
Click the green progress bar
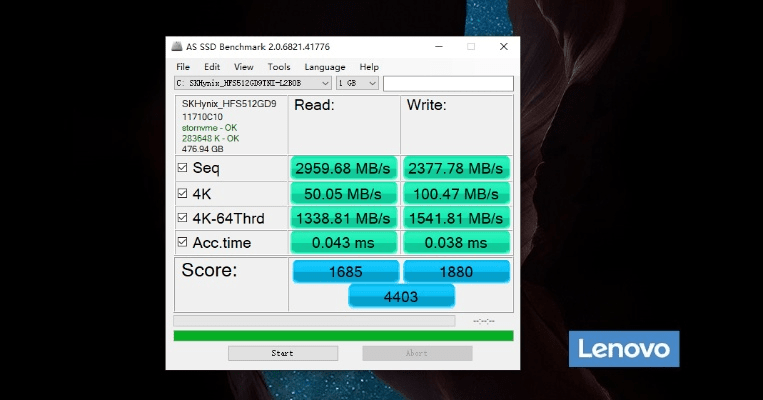click(x=343, y=336)
